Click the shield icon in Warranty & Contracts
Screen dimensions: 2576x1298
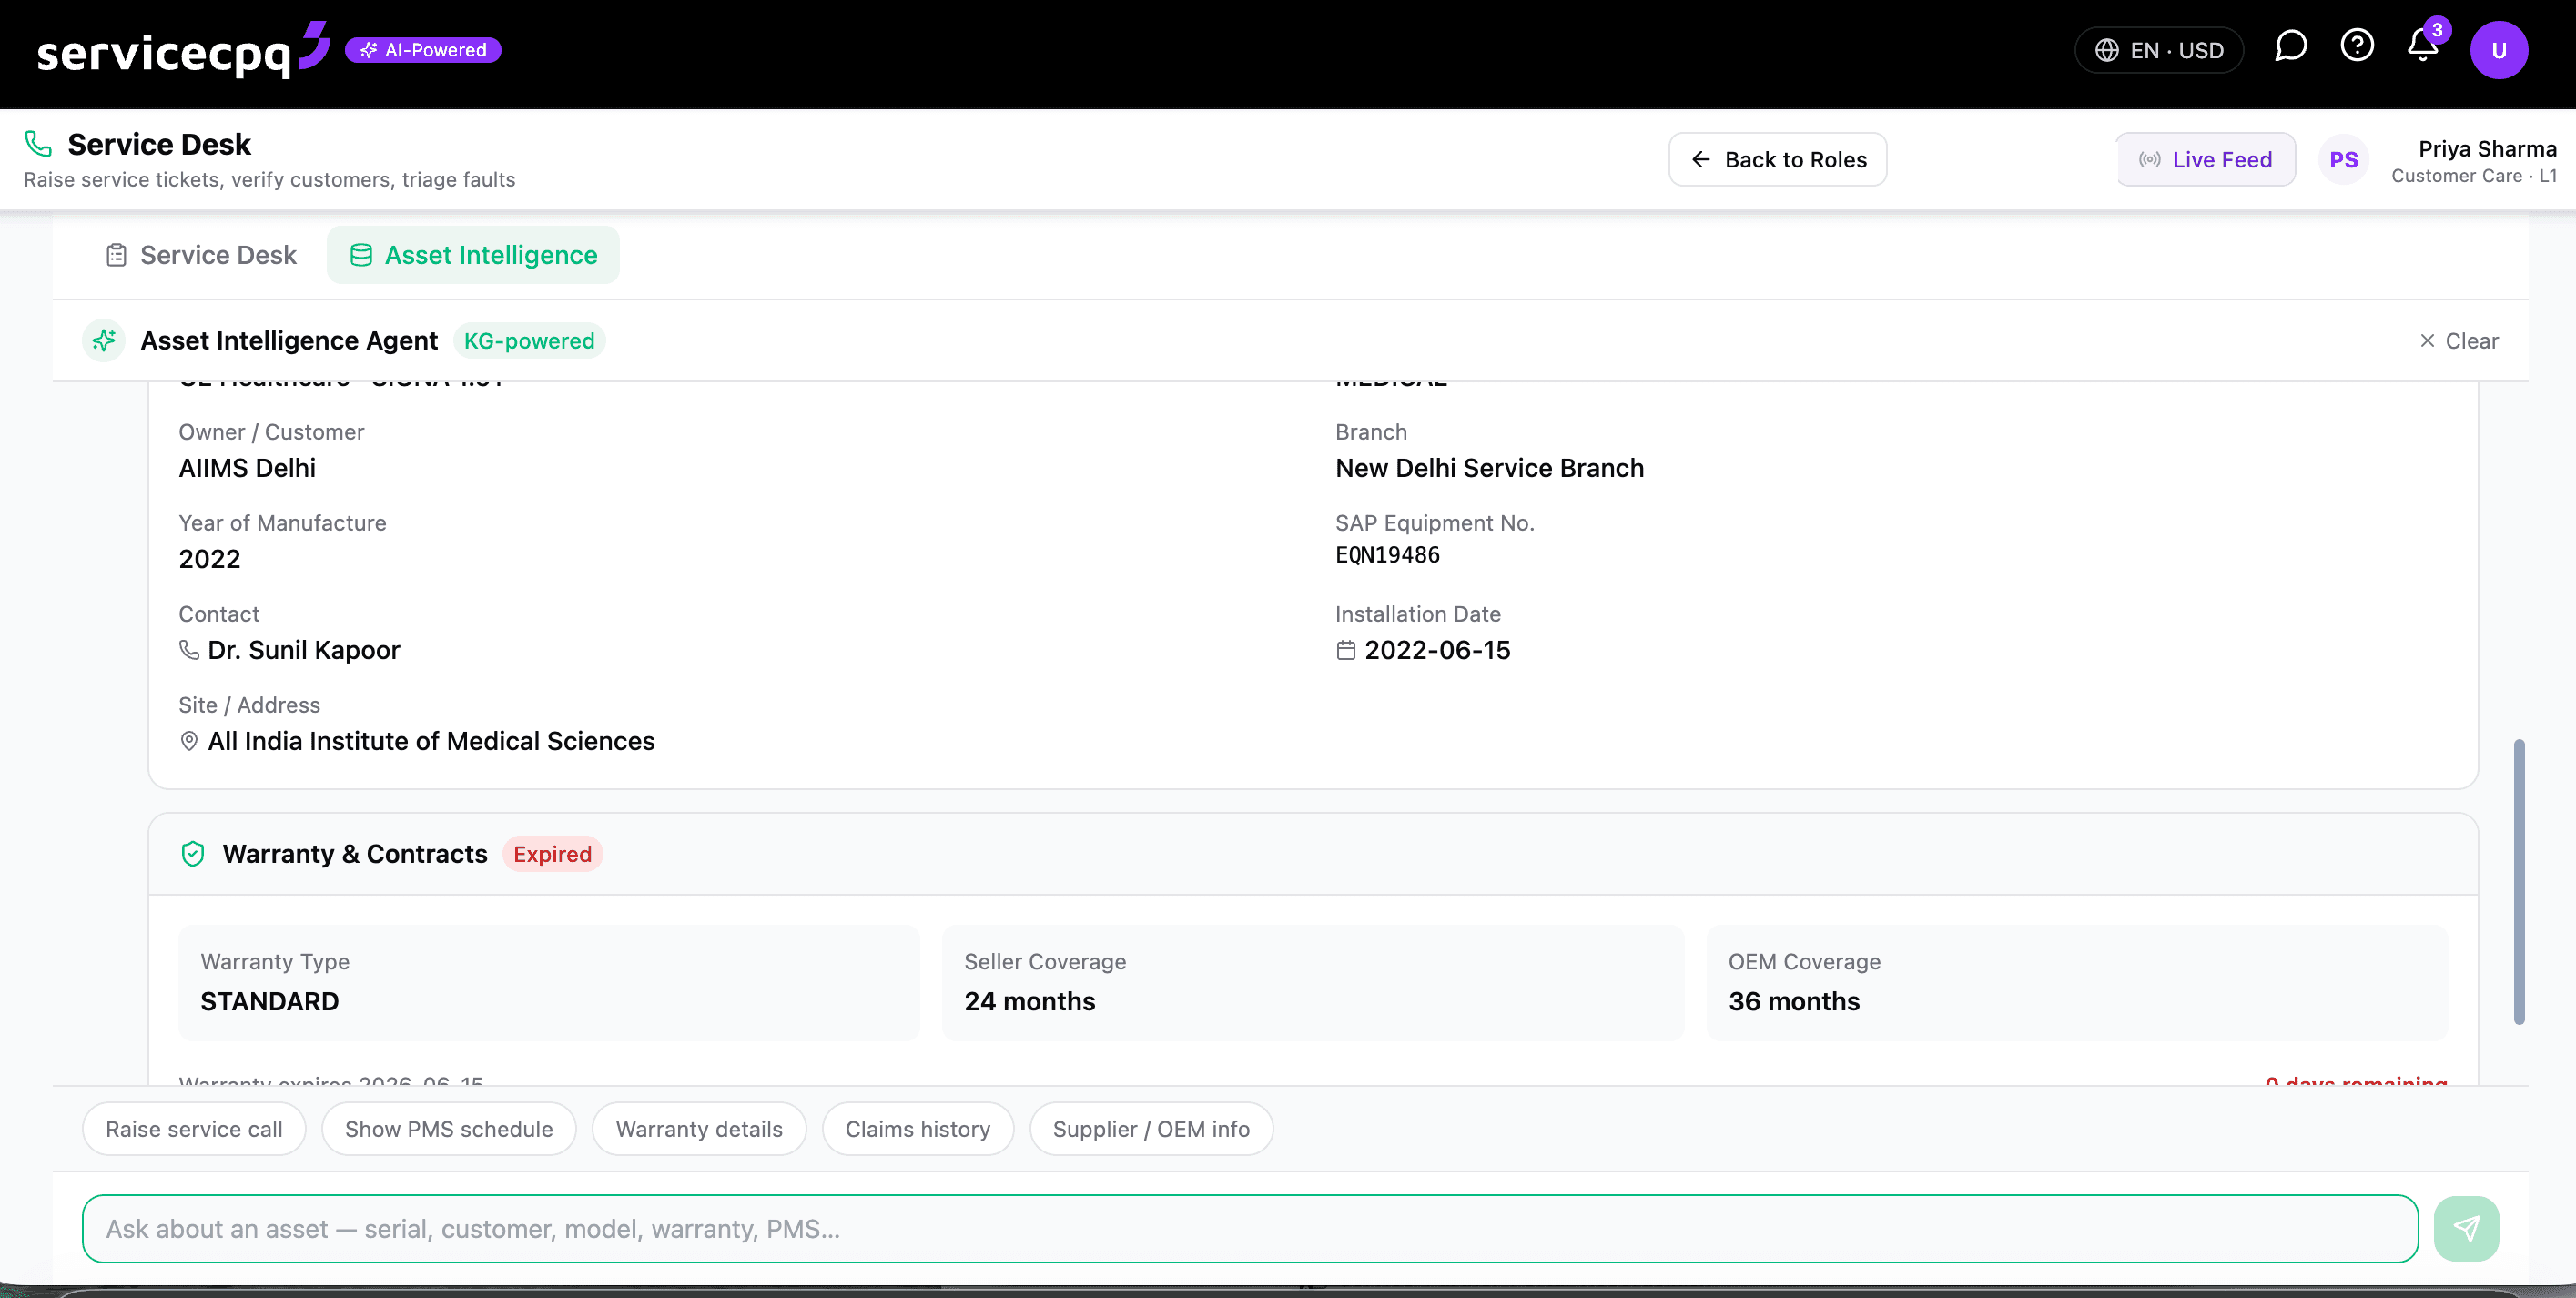pyautogui.click(x=193, y=854)
